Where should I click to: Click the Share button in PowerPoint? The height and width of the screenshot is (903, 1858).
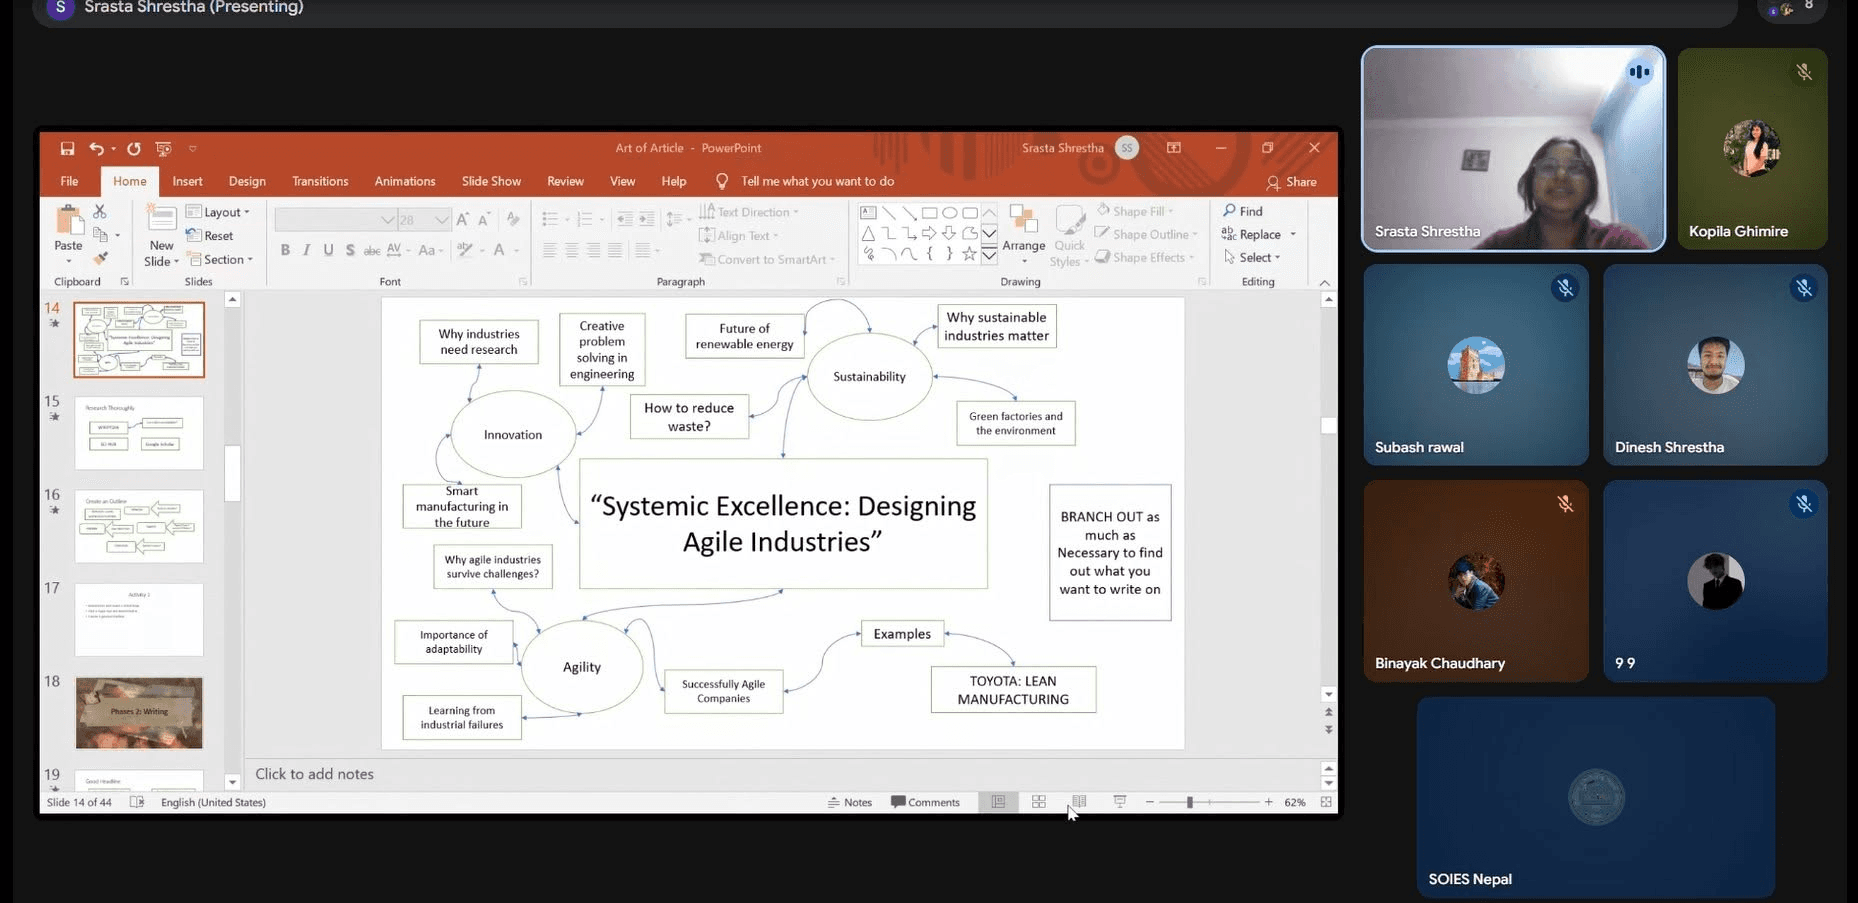1291,182
